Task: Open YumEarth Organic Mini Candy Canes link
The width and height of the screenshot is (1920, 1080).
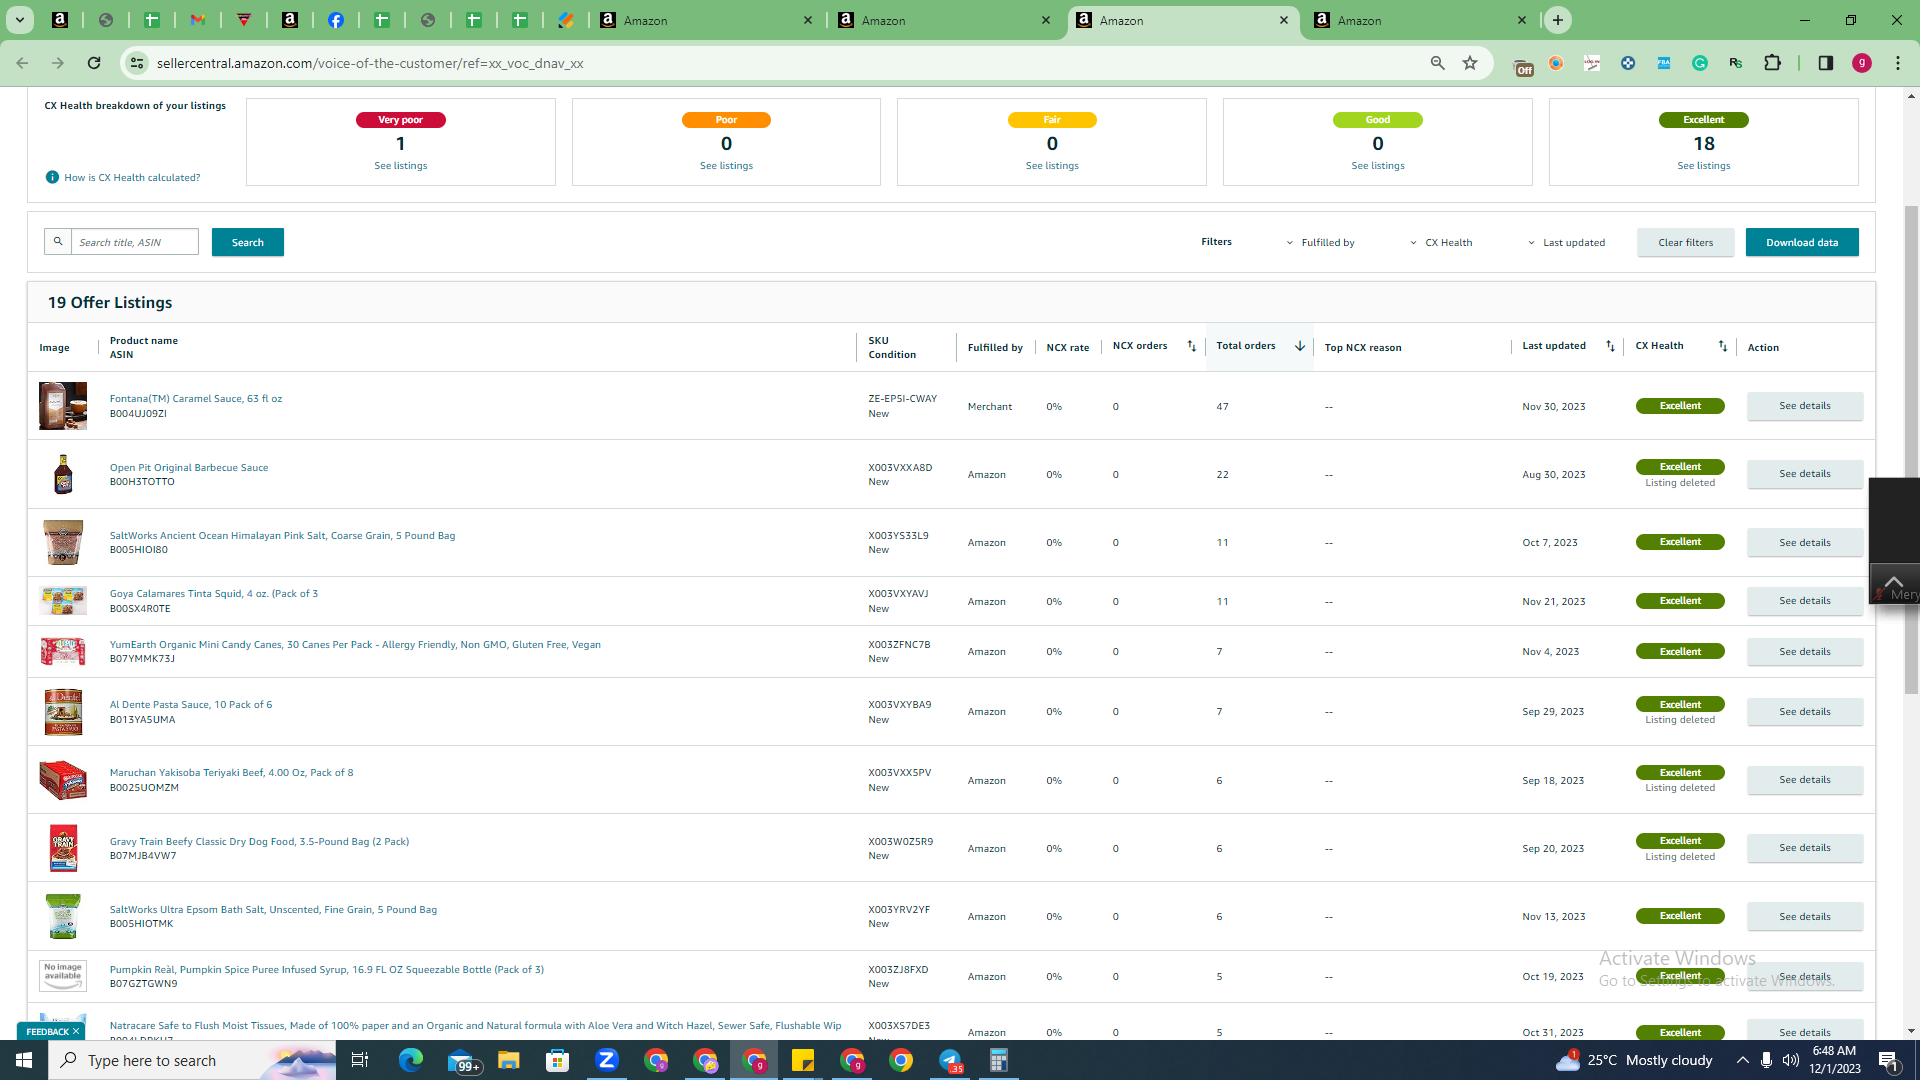Action: click(x=355, y=644)
